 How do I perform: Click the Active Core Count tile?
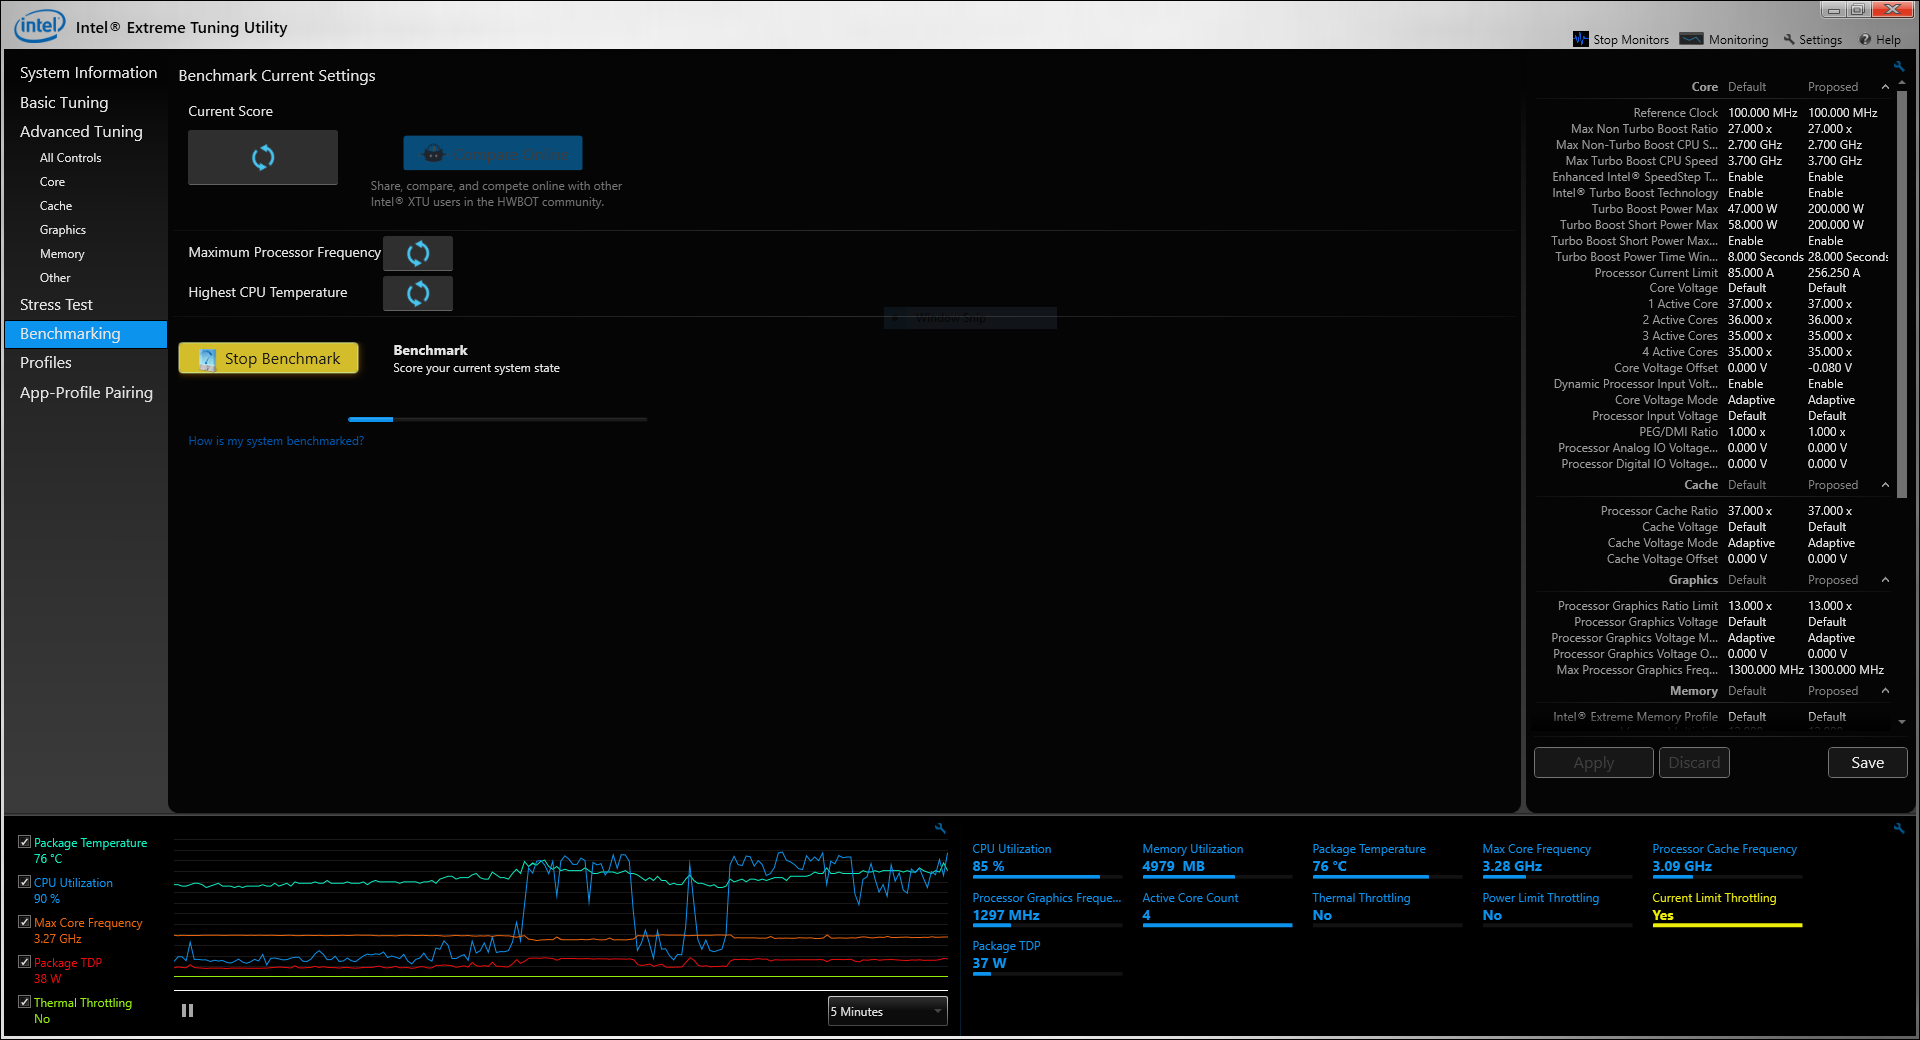pyautogui.click(x=1217, y=908)
